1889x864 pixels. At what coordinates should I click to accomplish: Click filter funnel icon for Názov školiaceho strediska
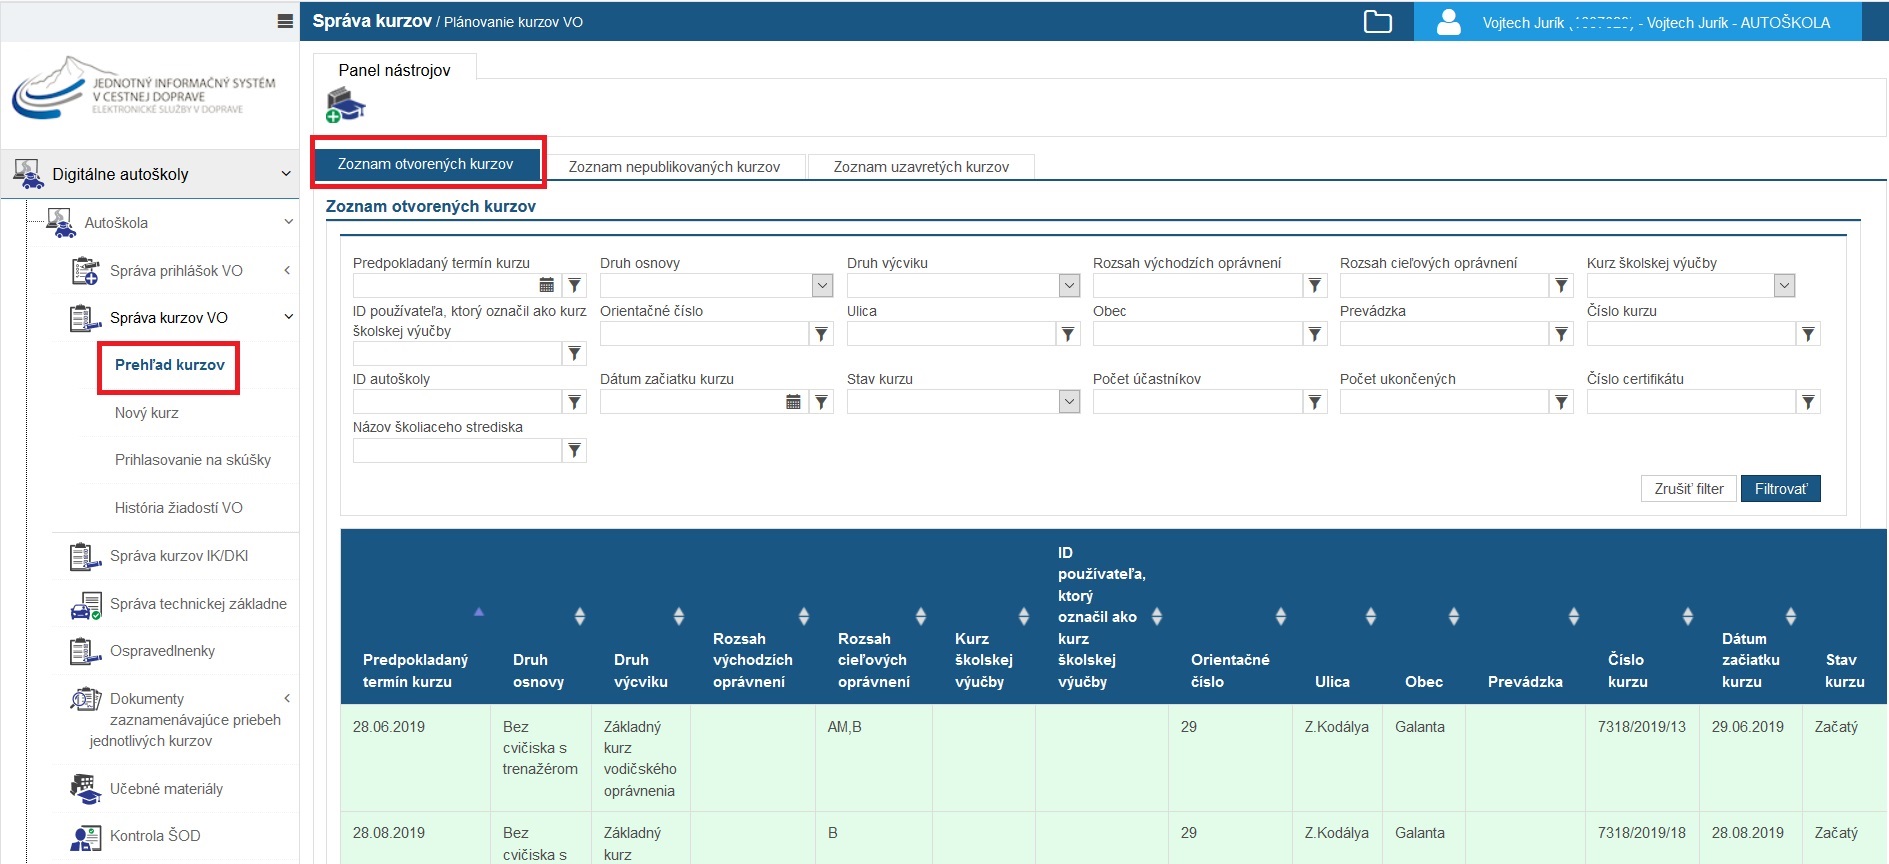[x=575, y=450]
